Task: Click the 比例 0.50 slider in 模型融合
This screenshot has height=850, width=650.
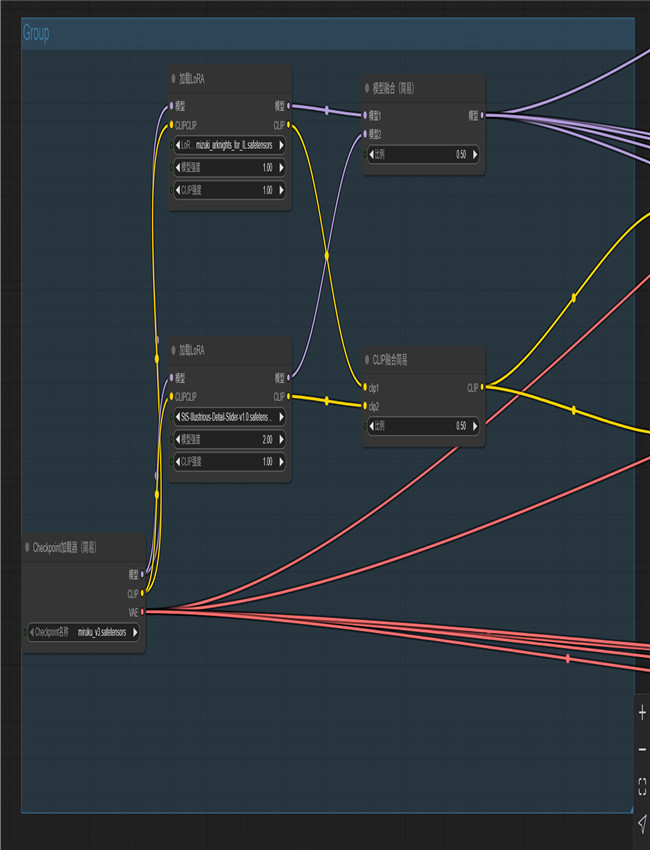Action: click(x=422, y=155)
